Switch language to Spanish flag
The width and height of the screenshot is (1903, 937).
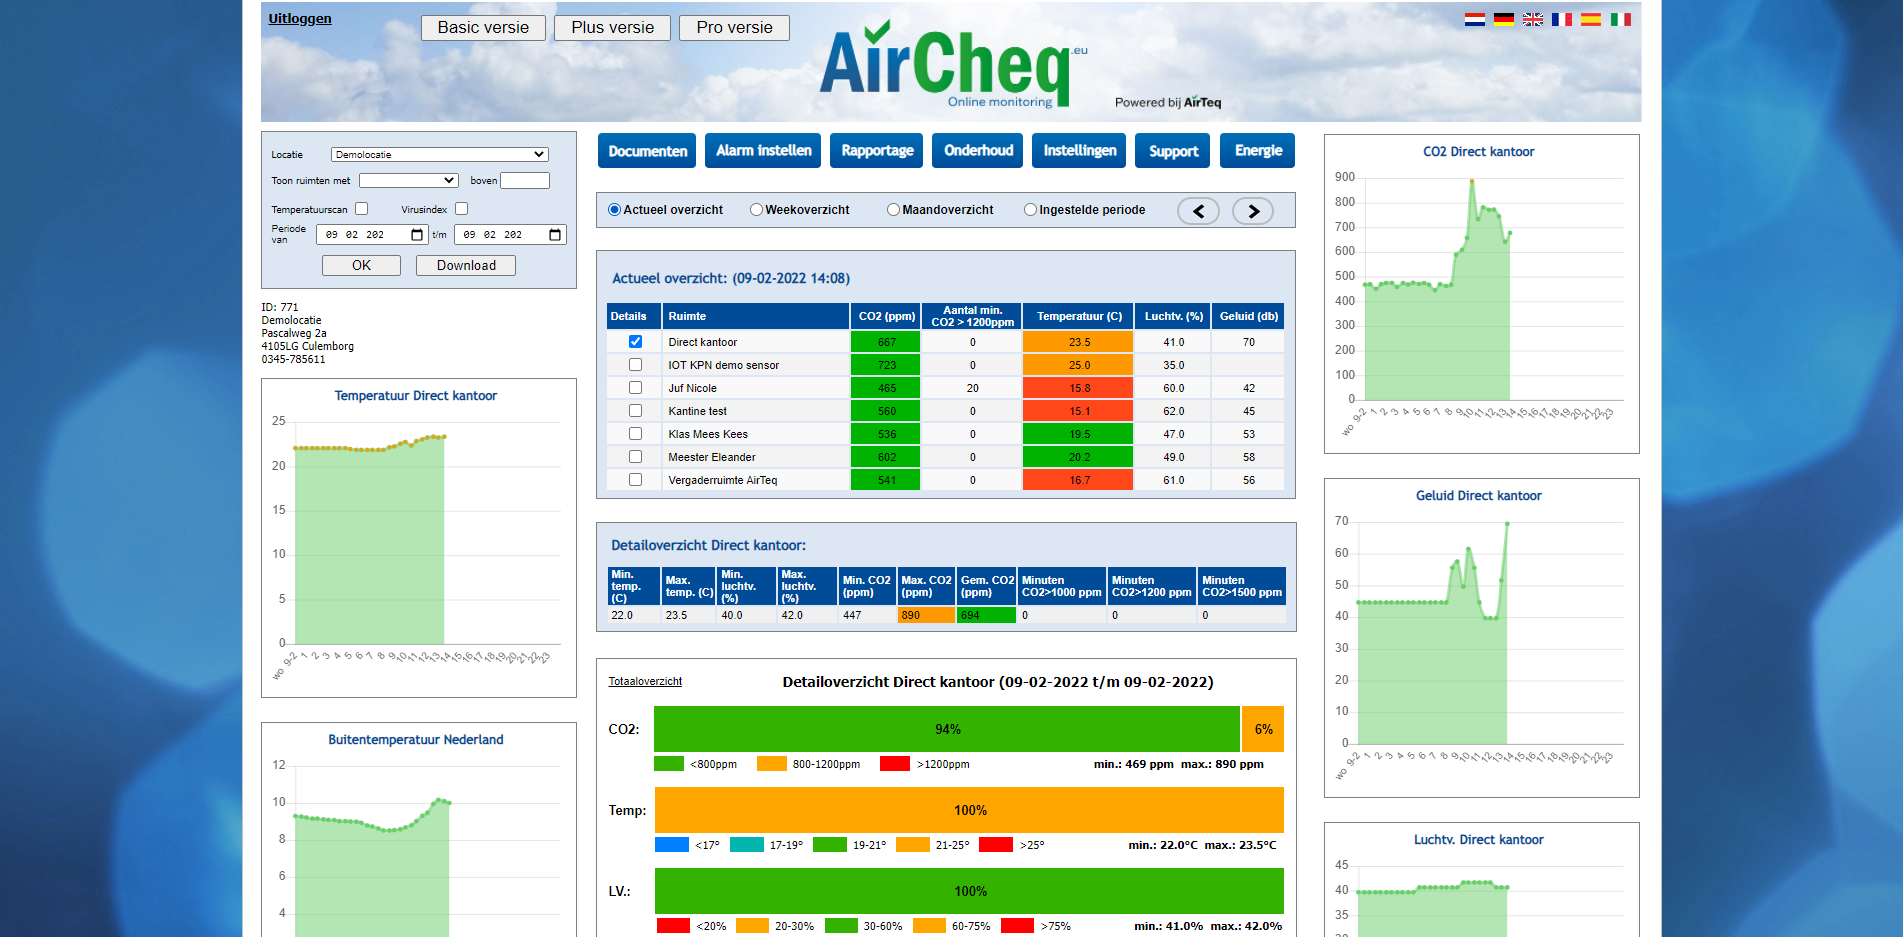[1591, 19]
